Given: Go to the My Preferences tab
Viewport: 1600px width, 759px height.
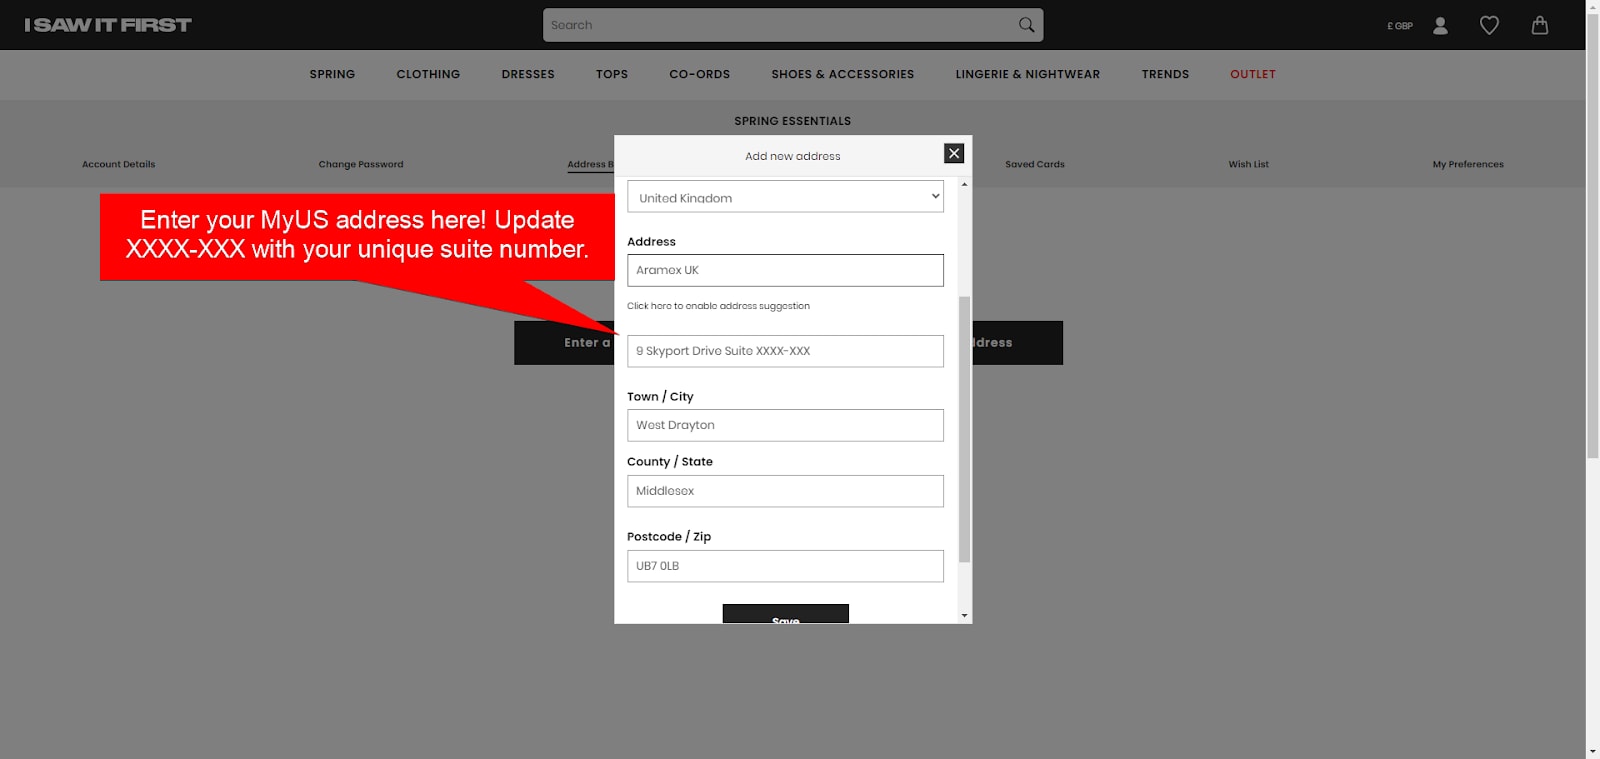Looking at the screenshot, I should (1468, 164).
